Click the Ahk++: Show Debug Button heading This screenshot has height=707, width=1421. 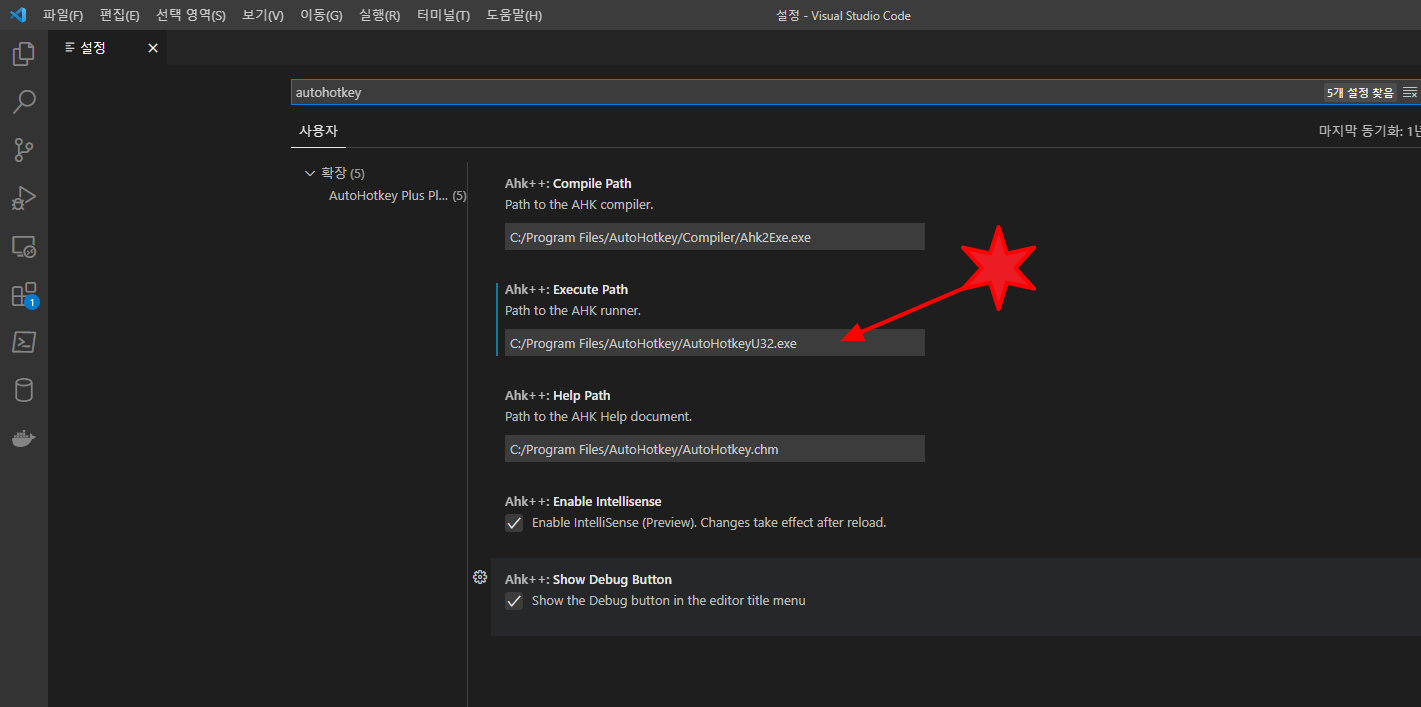[588, 580]
